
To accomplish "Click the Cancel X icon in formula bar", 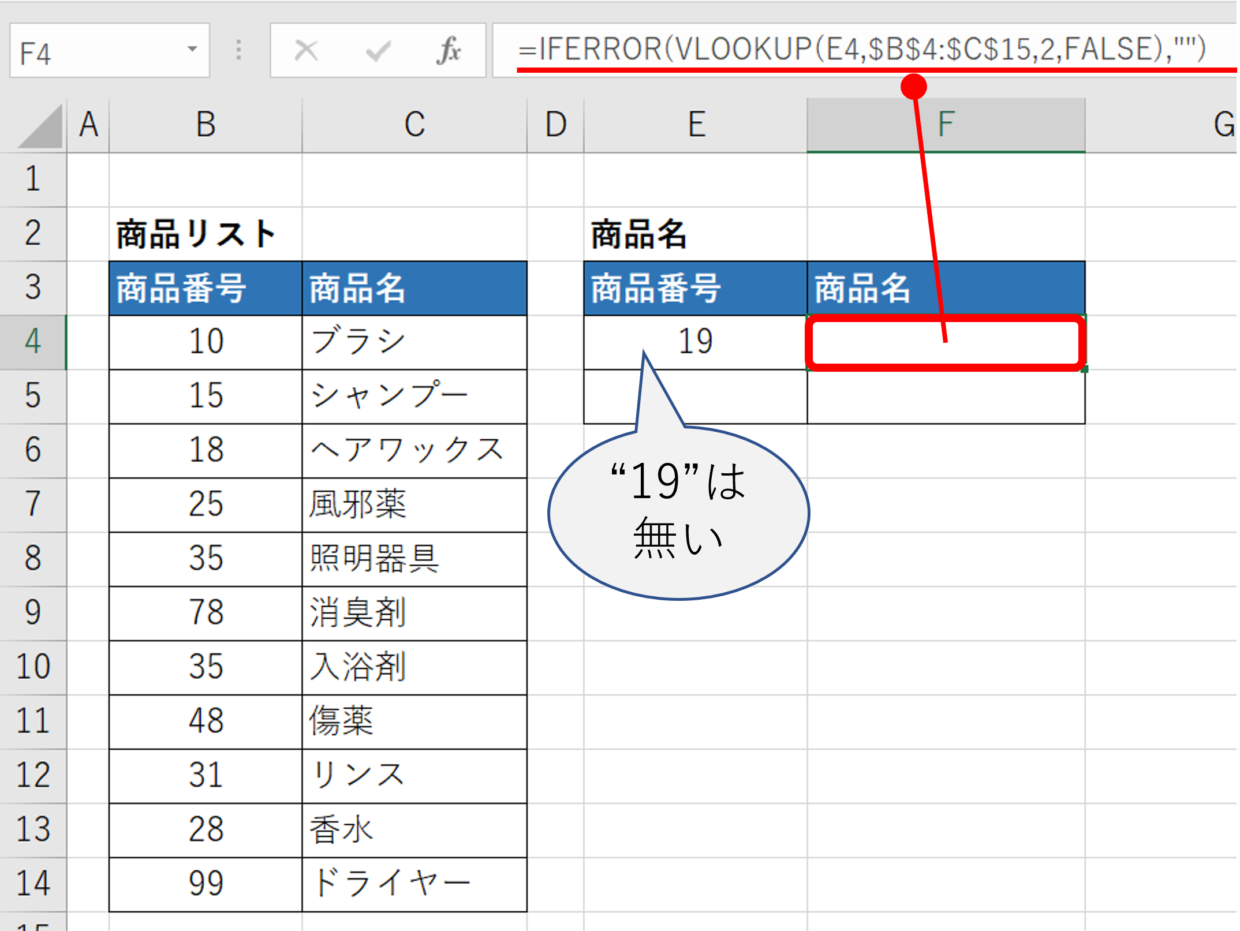I will 306,51.
